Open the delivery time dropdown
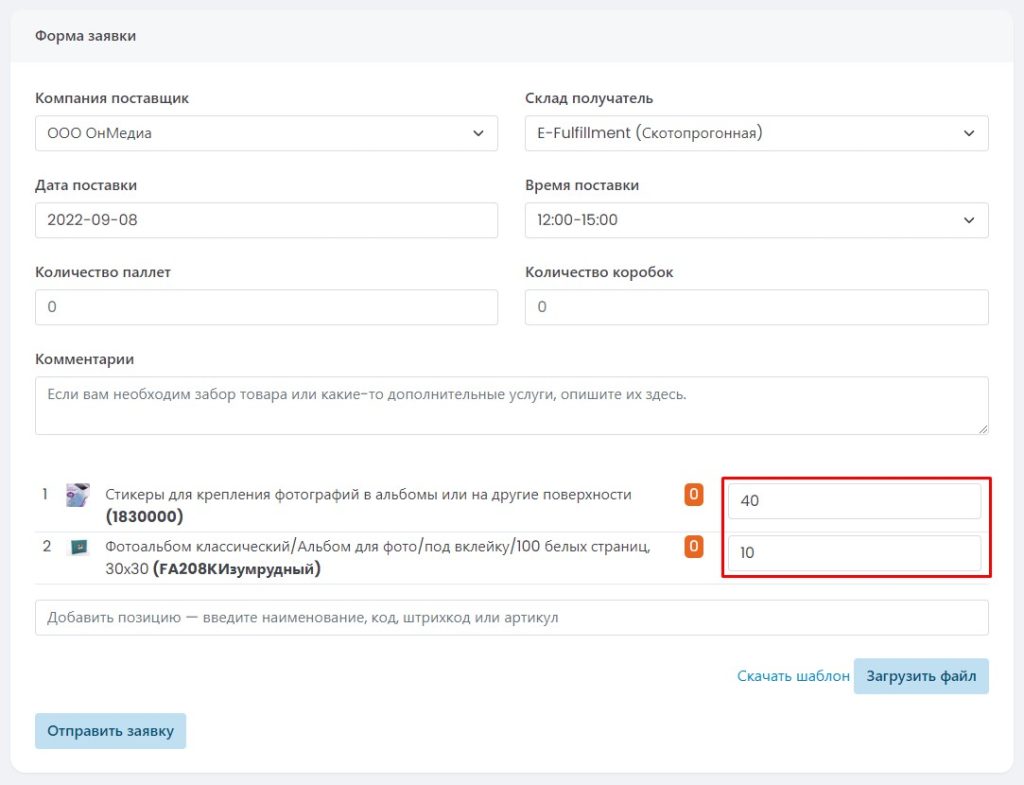The height and width of the screenshot is (785, 1024). point(756,220)
